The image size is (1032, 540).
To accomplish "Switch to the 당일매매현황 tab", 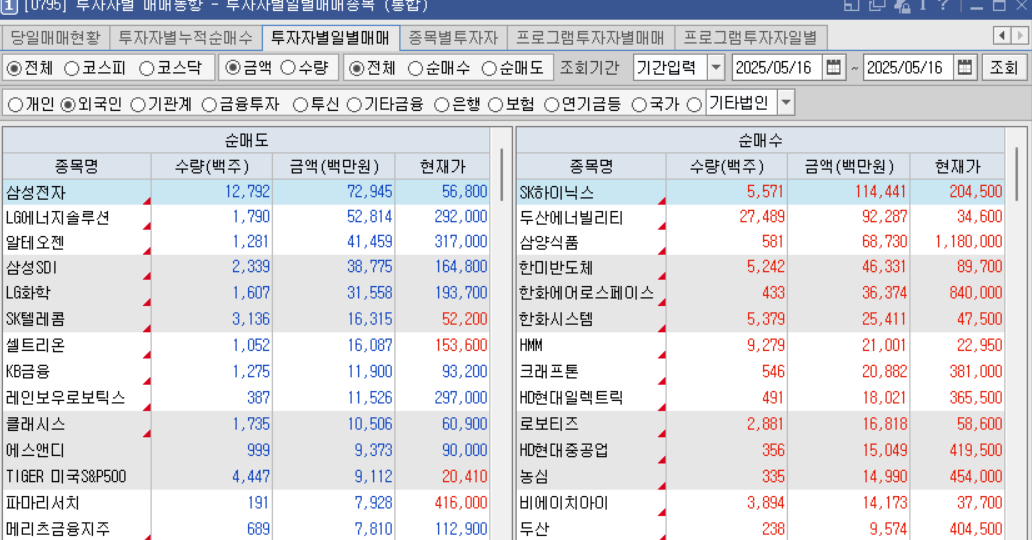I will (55, 38).
